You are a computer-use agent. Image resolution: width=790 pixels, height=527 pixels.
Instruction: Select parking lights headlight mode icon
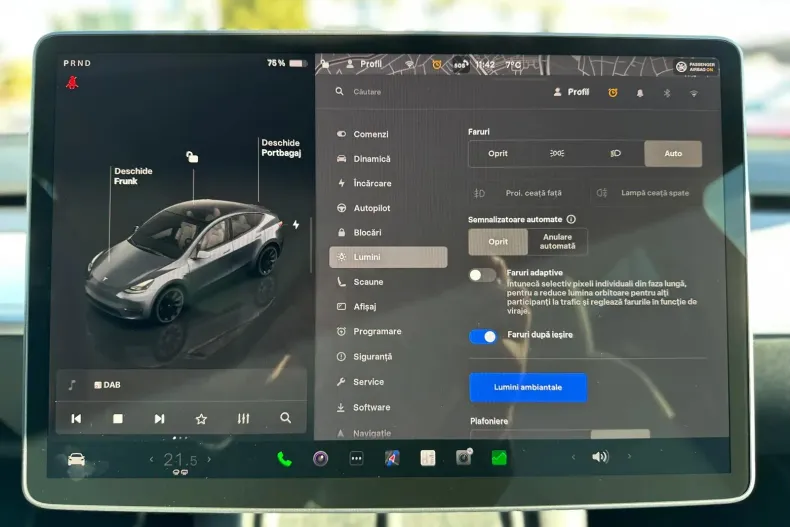tap(557, 154)
